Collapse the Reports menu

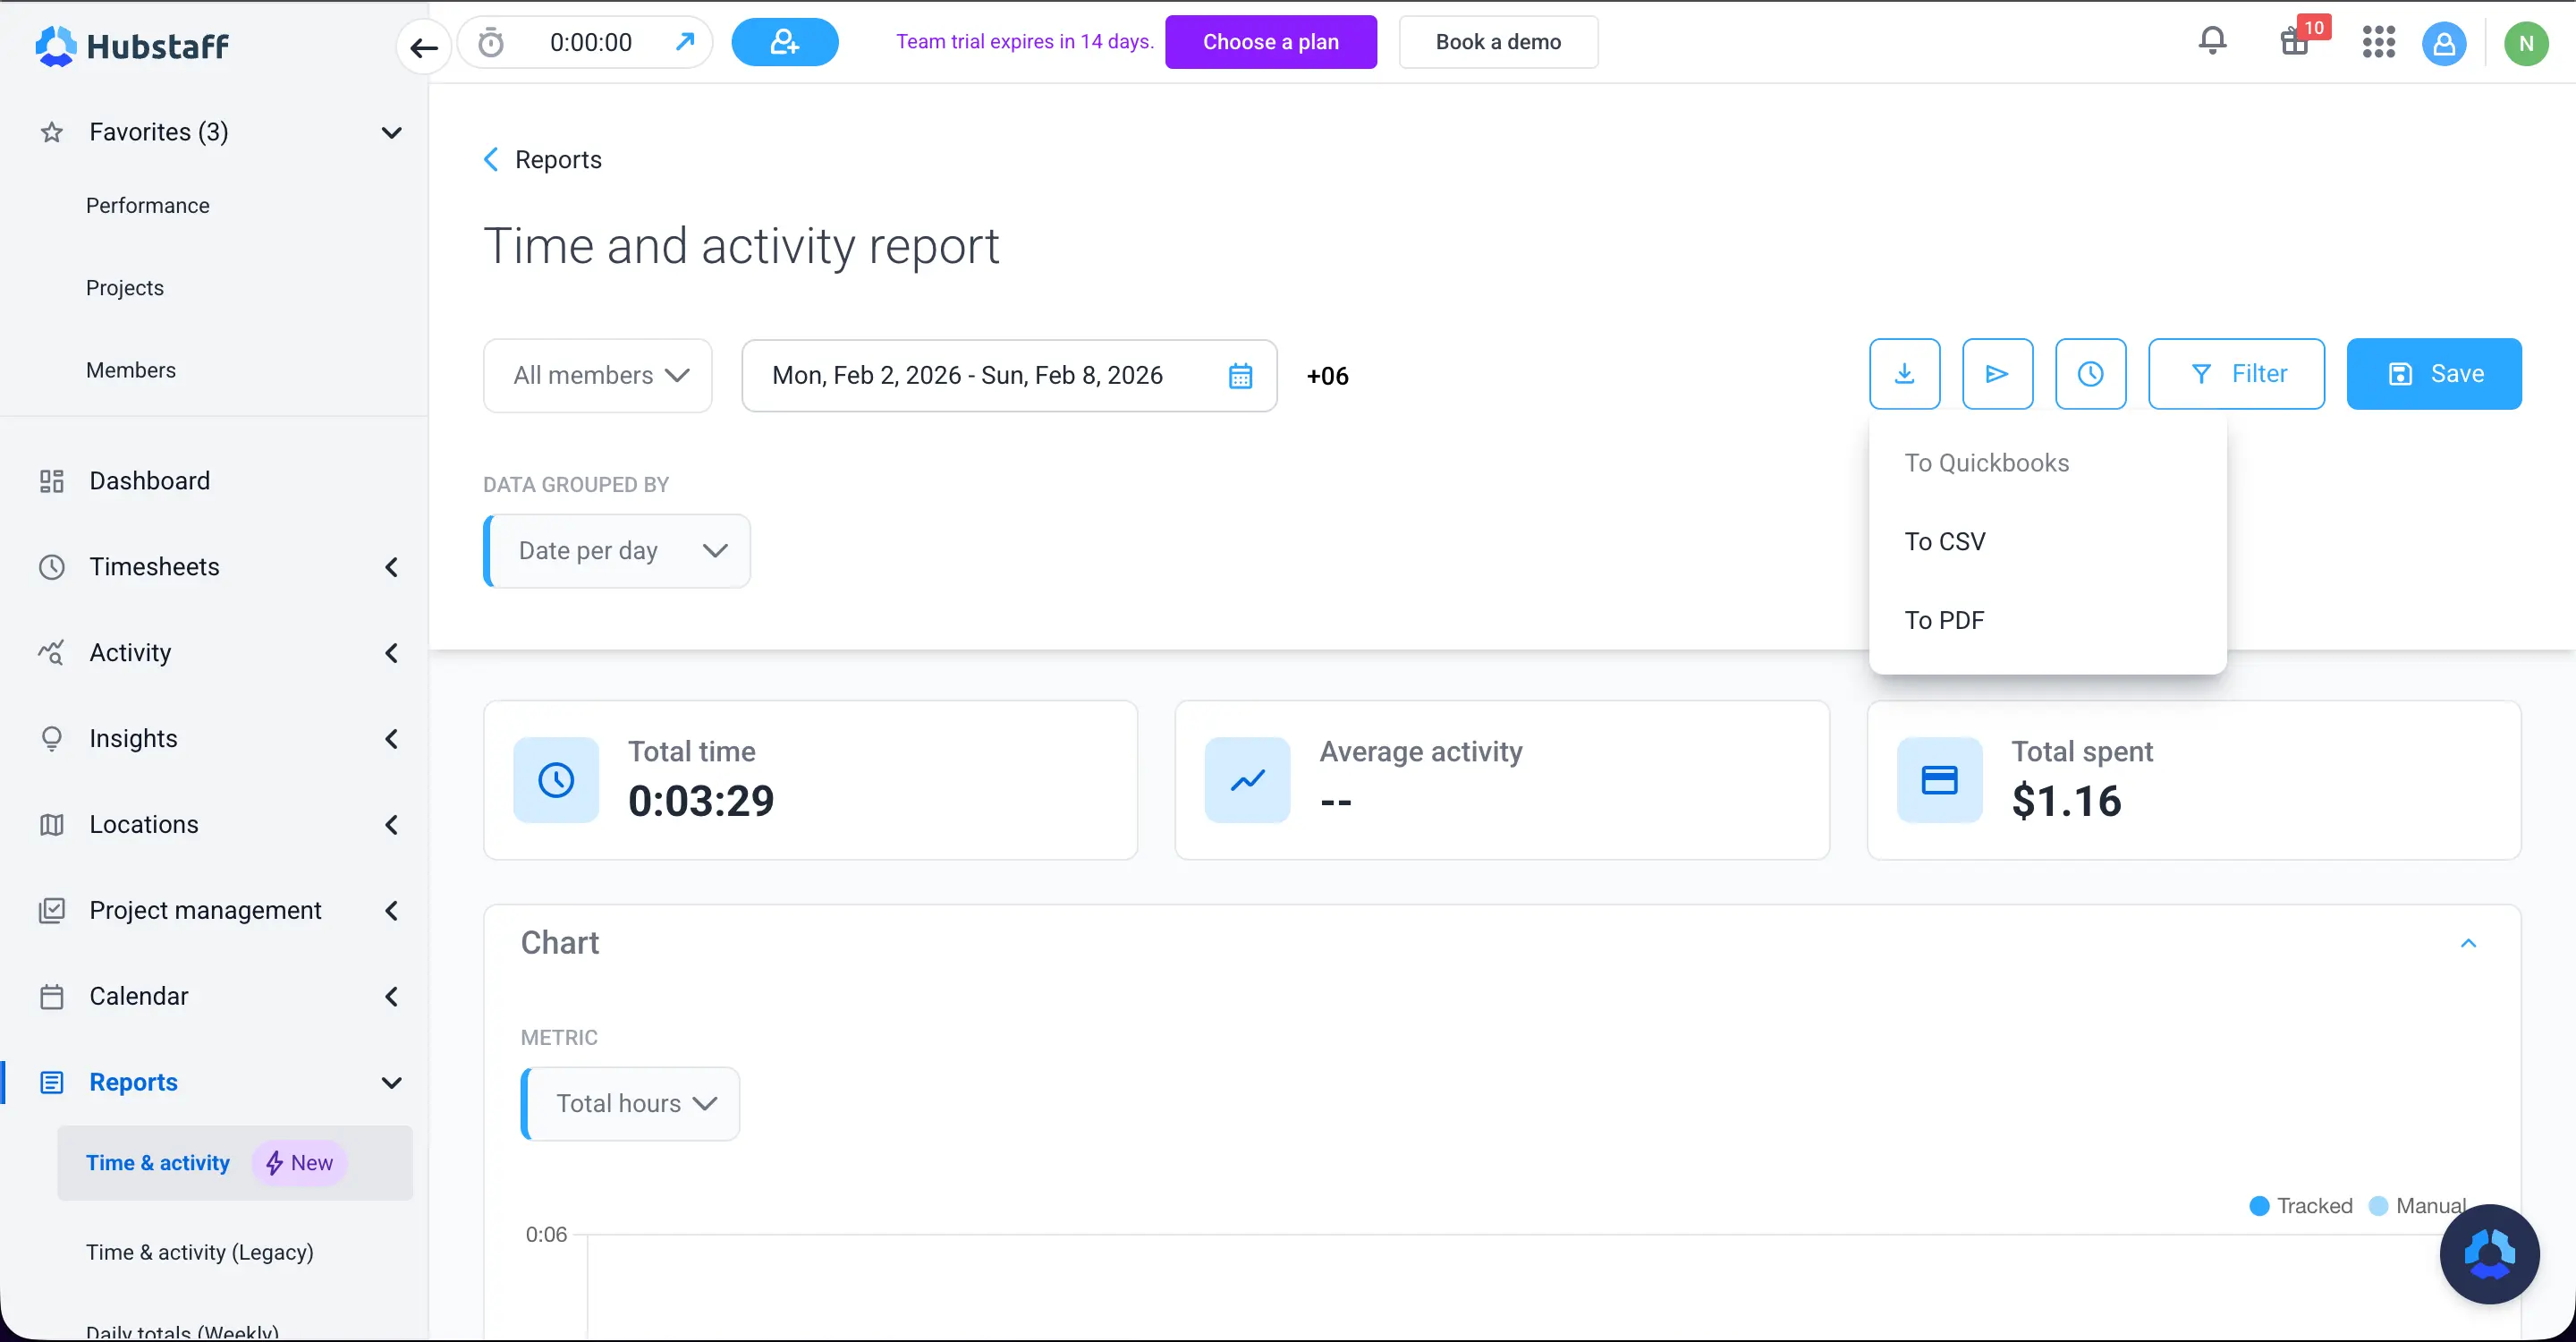pos(392,1083)
